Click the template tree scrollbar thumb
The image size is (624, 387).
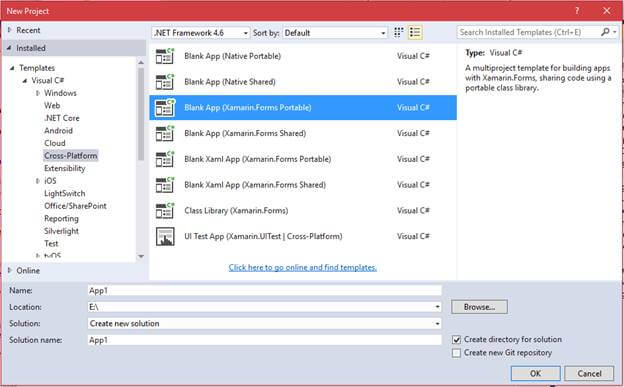pyautogui.click(x=141, y=114)
